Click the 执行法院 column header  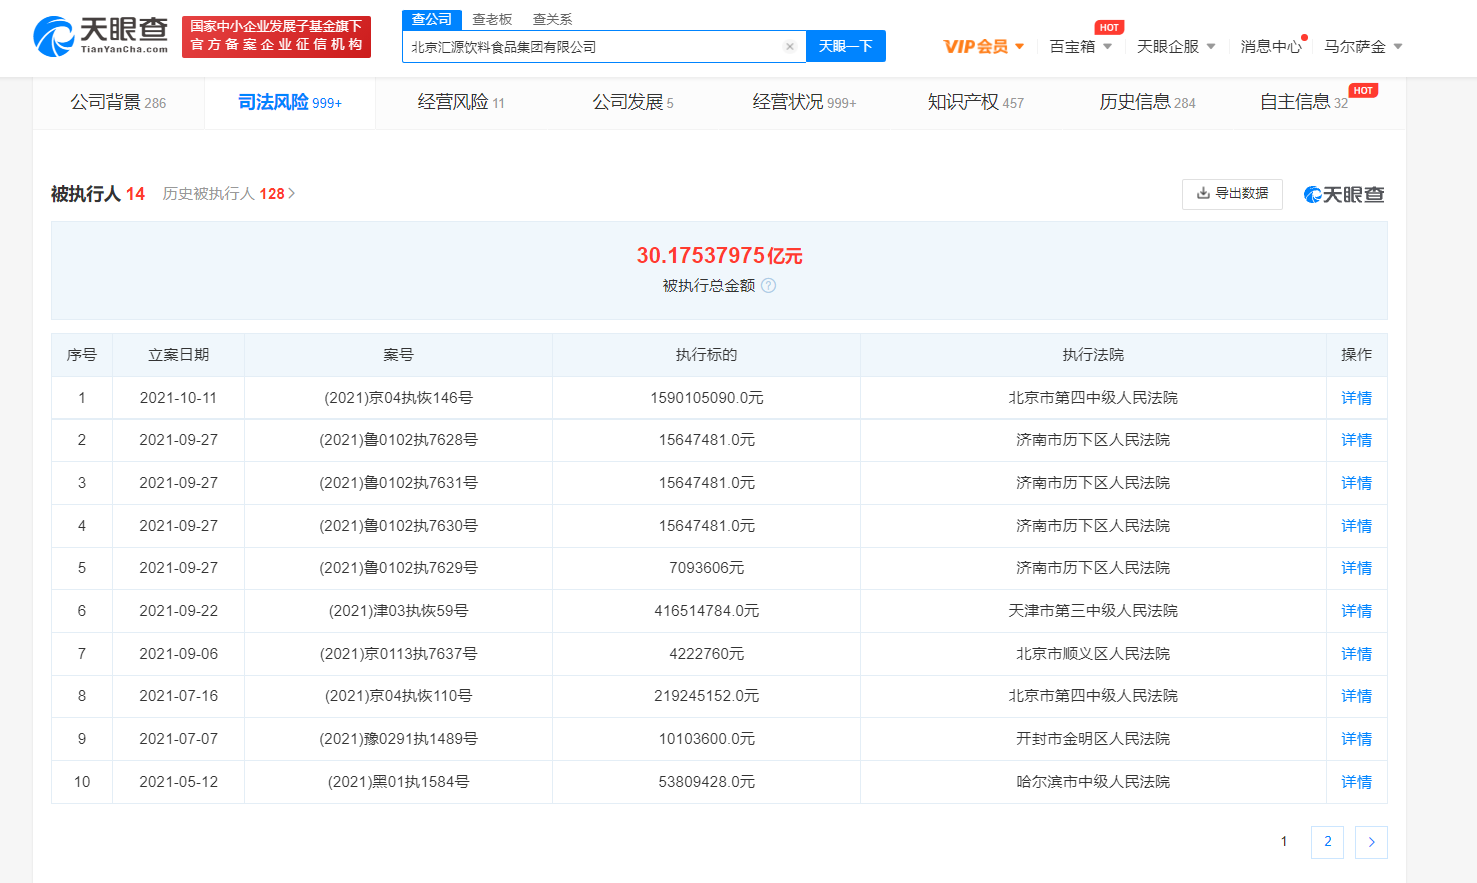point(1093,355)
